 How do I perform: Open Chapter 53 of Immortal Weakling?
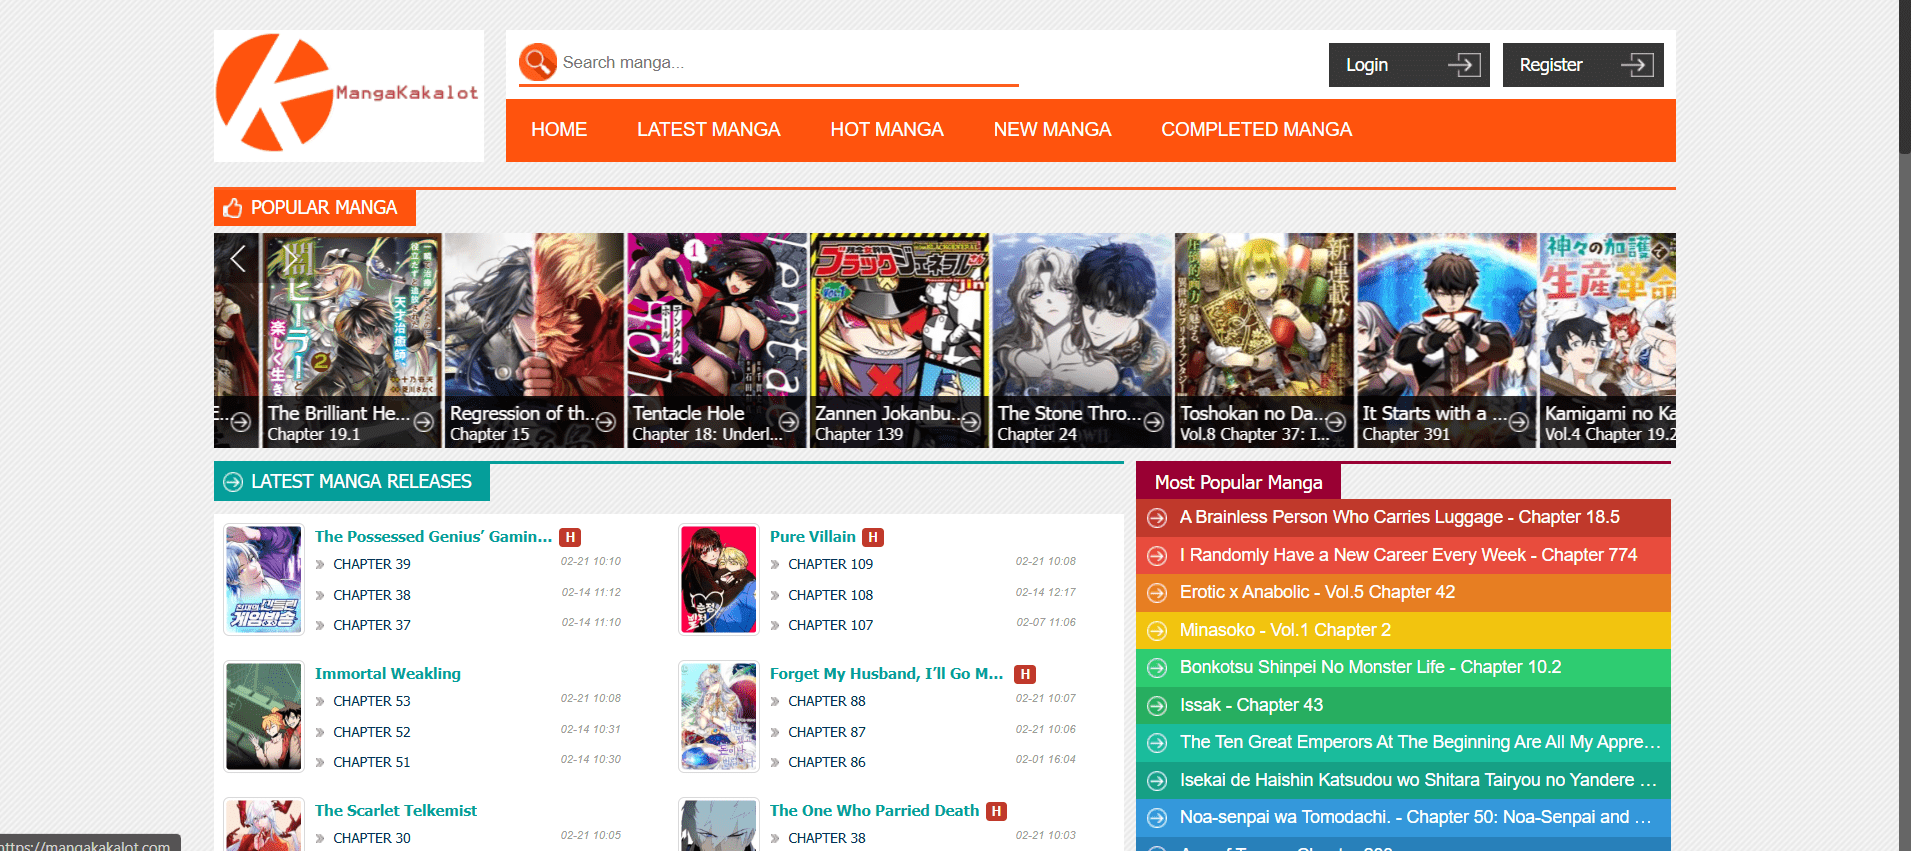pyautogui.click(x=372, y=701)
